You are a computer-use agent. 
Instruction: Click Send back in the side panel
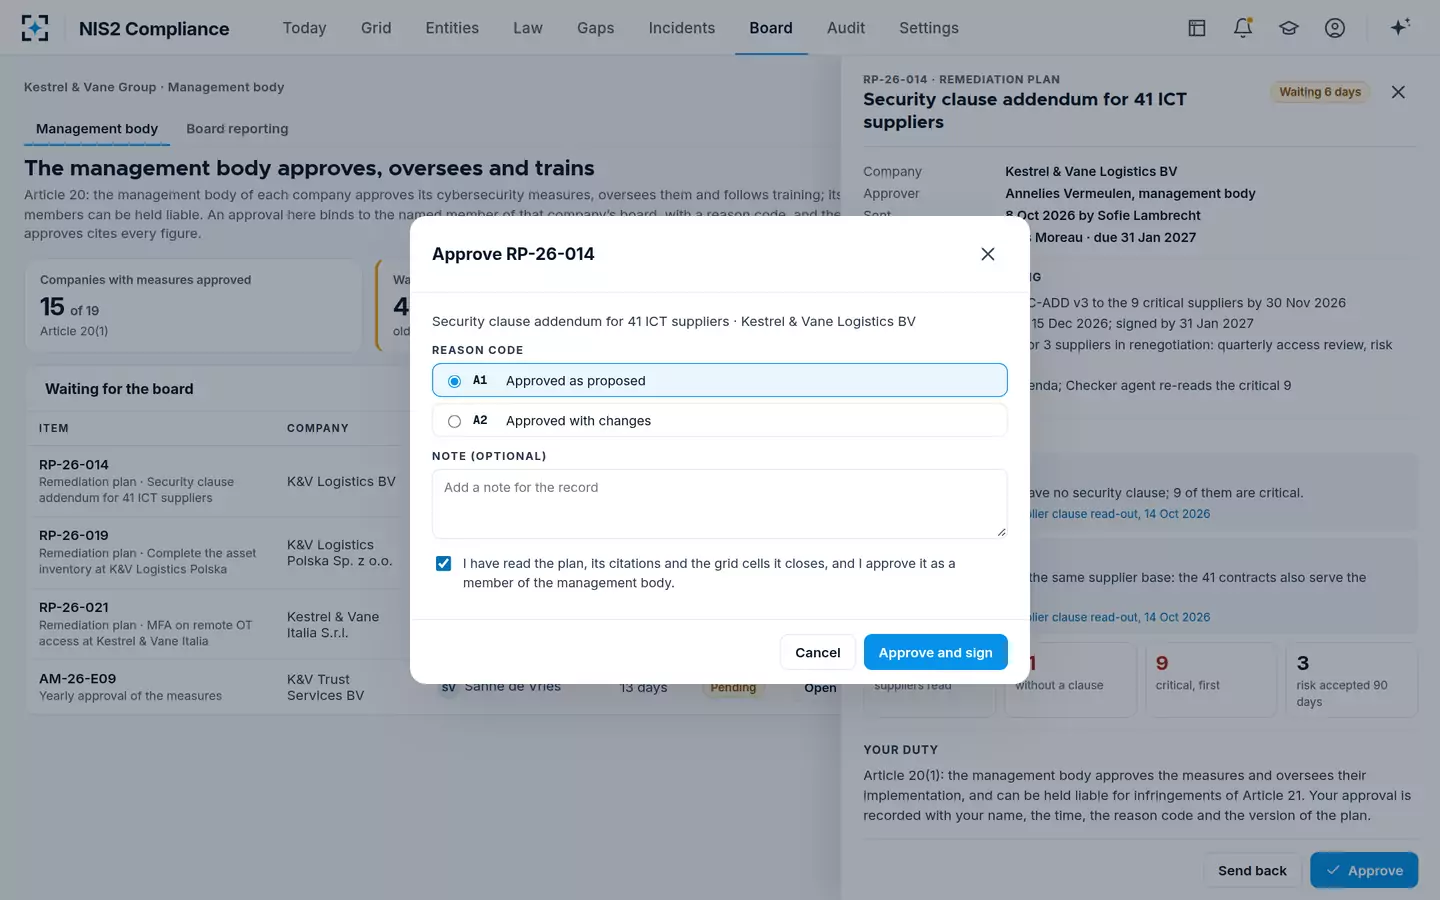point(1252,870)
